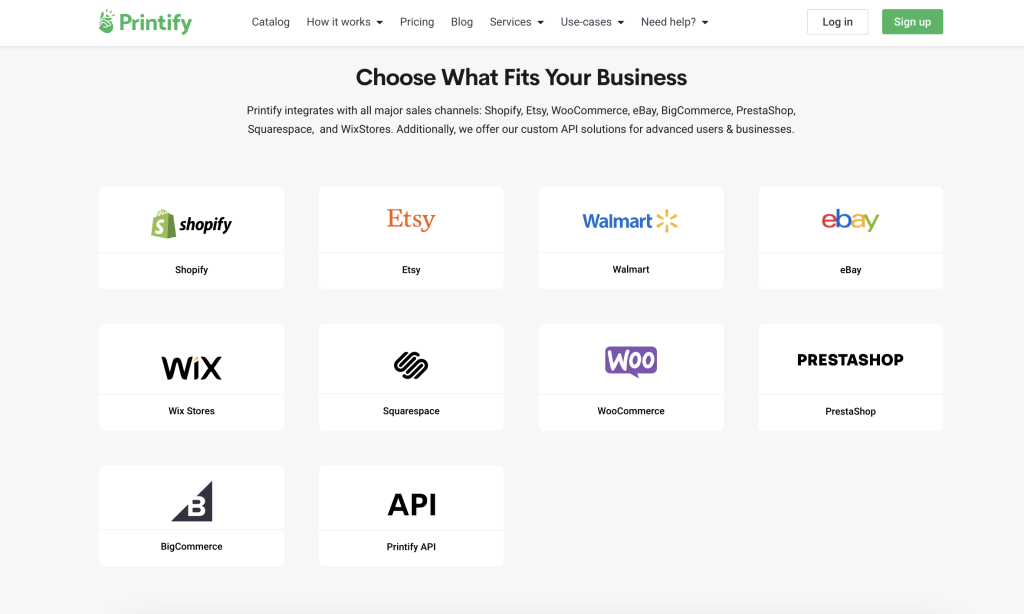Image resolution: width=1024 pixels, height=614 pixels.
Task: Open the Services dropdown menu
Action: point(517,22)
